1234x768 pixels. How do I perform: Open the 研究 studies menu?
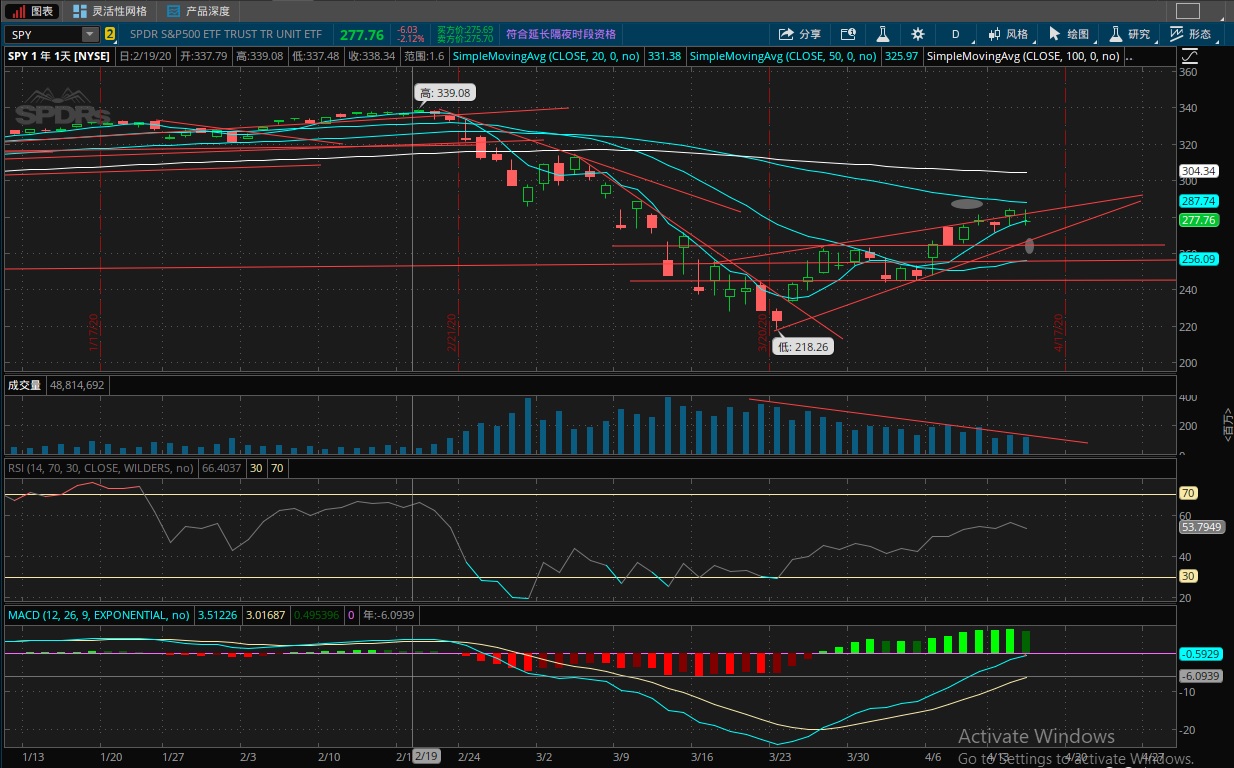coord(1129,34)
